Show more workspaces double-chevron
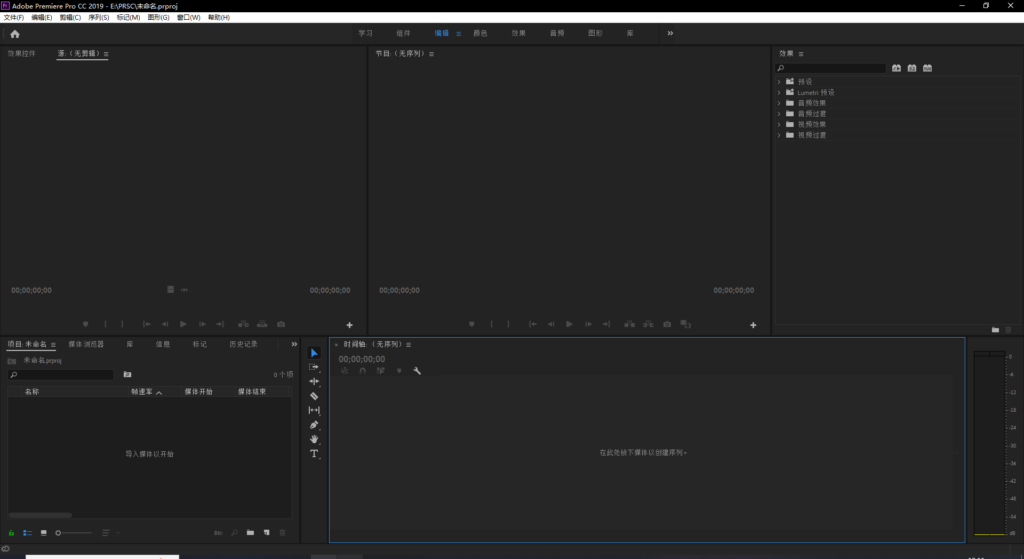The height and width of the screenshot is (559, 1024). click(670, 33)
